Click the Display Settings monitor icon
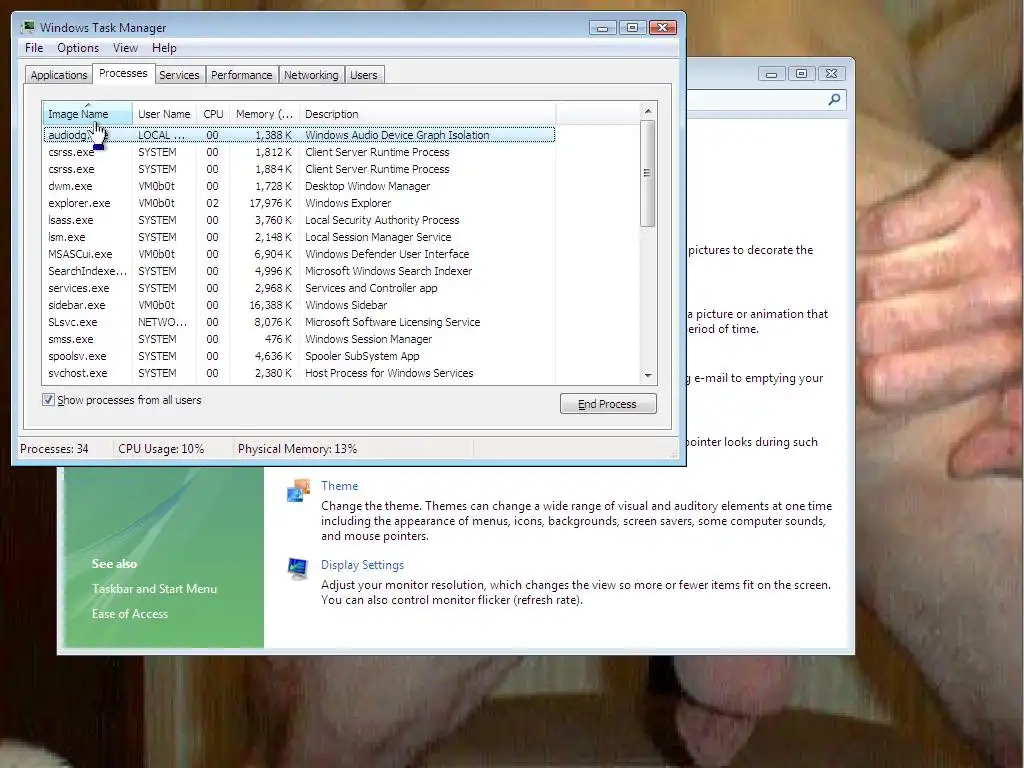The height and width of the screenshot is (768, 1024). point(298,569)
